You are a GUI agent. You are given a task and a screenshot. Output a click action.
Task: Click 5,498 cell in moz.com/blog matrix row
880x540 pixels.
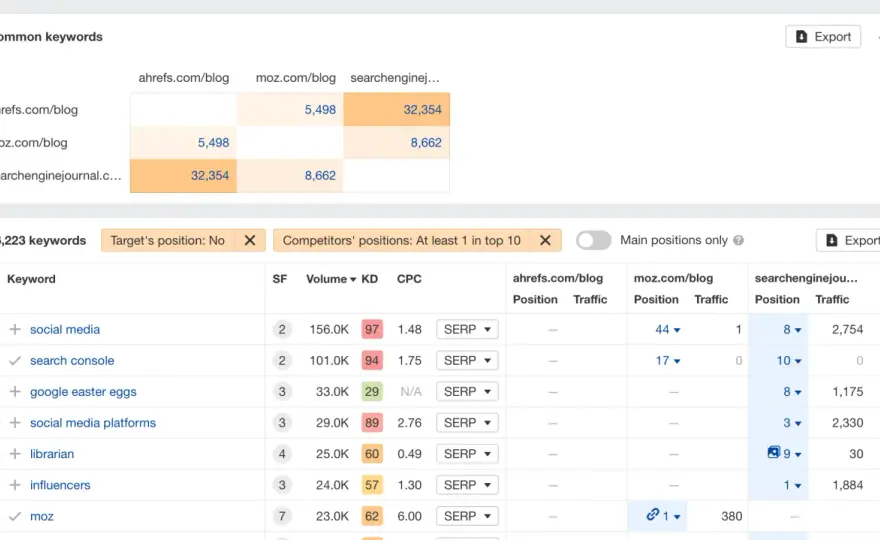tap(184, 143)
